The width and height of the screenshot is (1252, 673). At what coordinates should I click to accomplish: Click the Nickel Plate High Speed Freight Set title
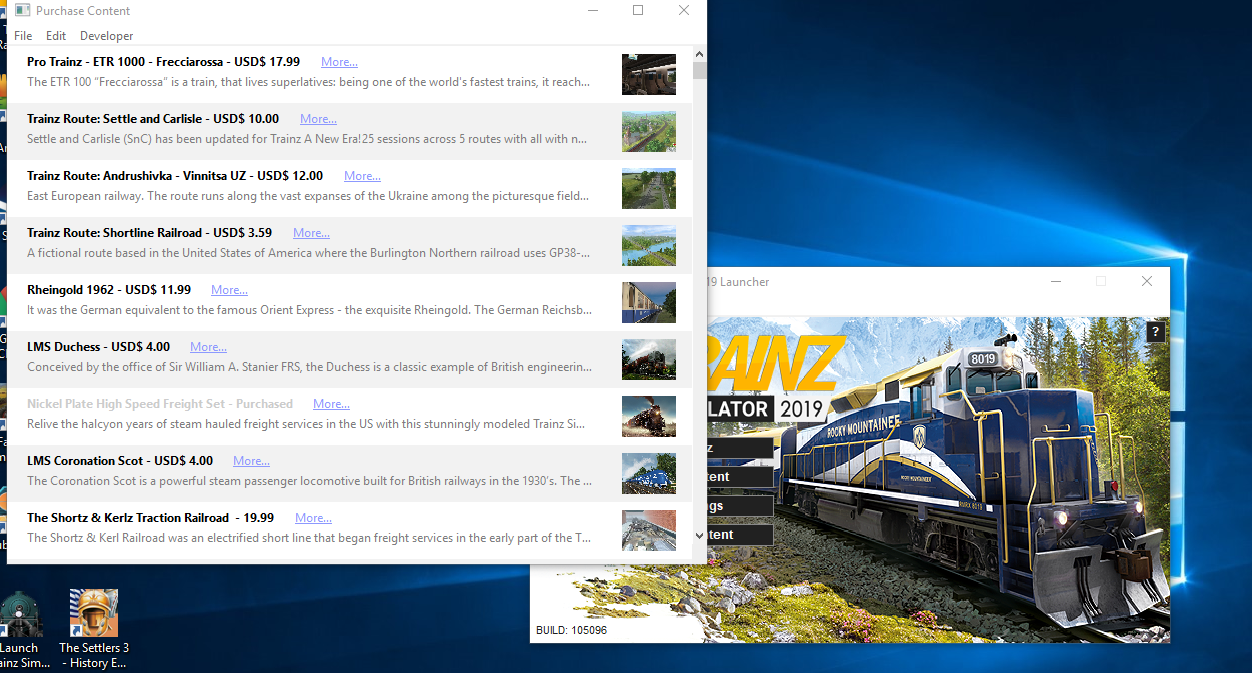pyautogui.click(x=160, y=404)
